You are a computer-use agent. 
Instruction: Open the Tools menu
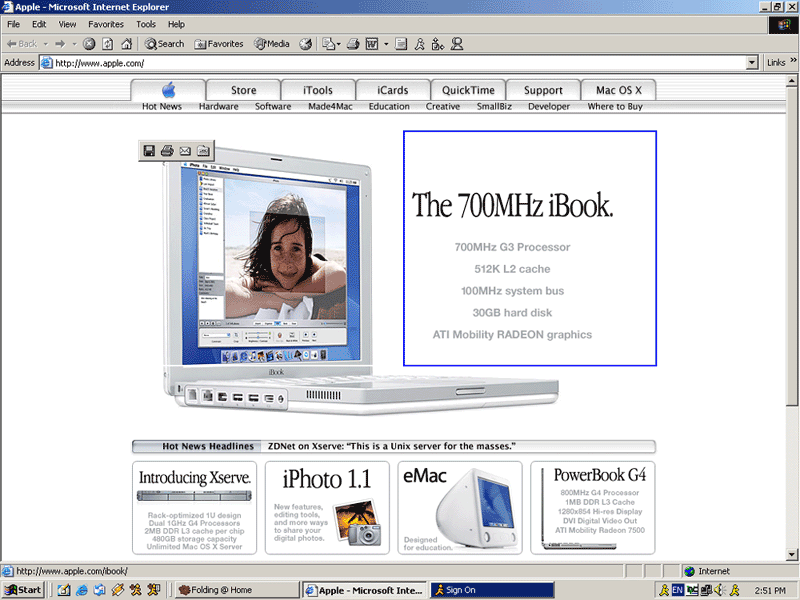145,24
